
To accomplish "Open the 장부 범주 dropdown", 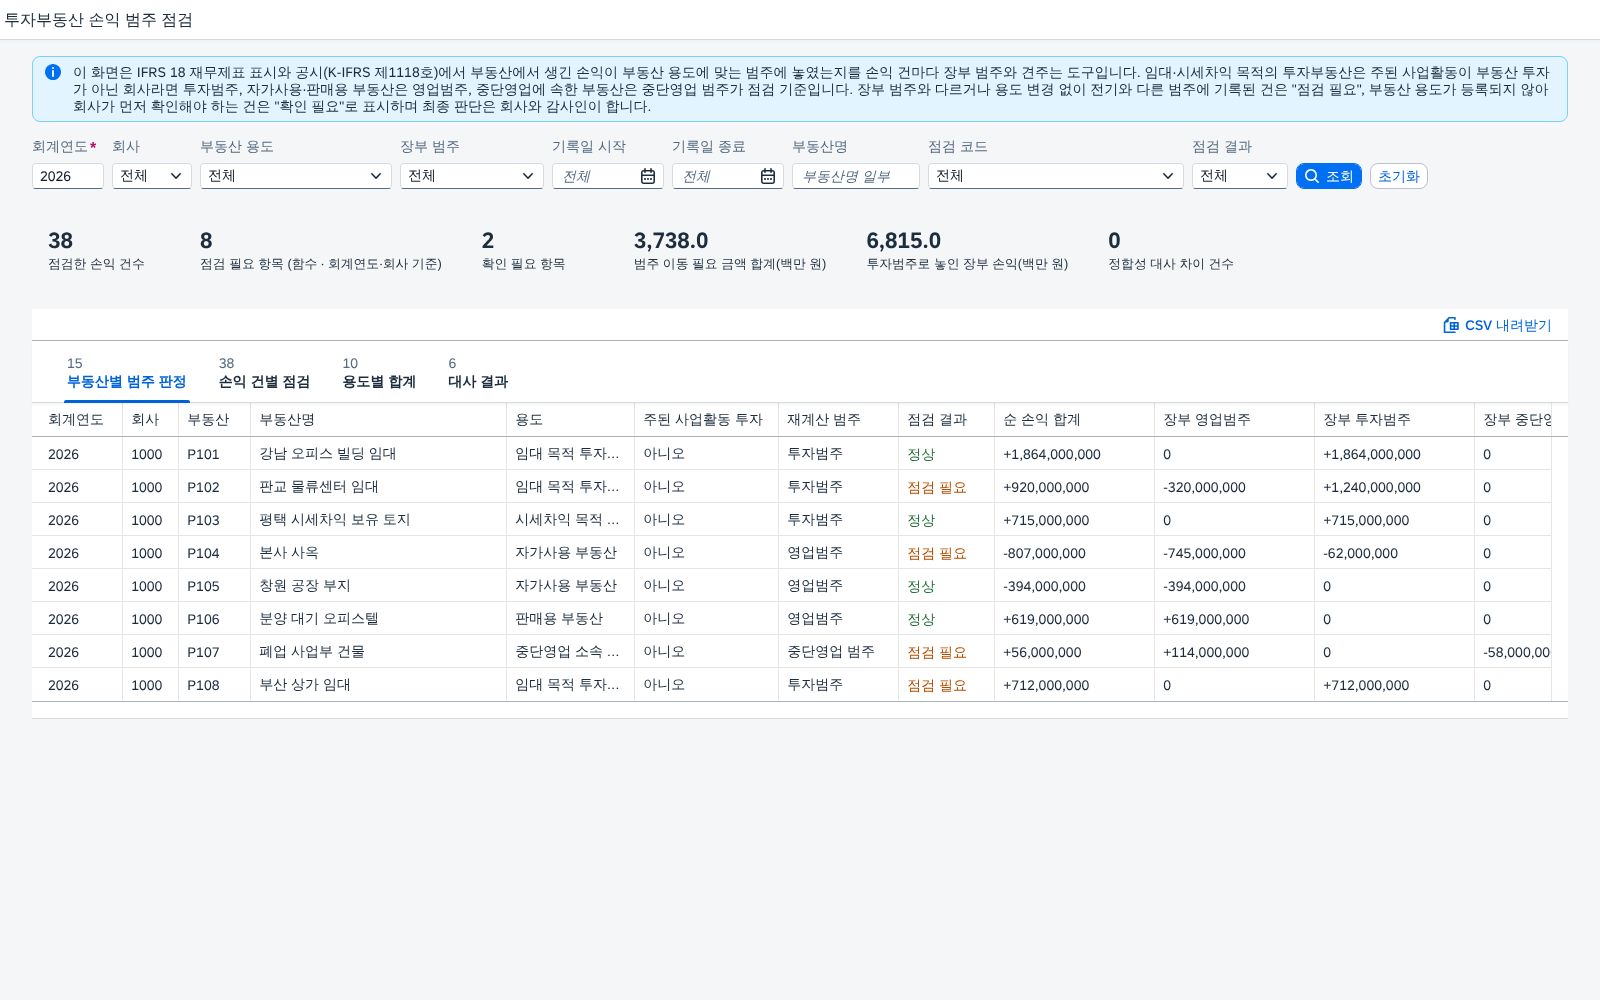I will coord(472,176).
